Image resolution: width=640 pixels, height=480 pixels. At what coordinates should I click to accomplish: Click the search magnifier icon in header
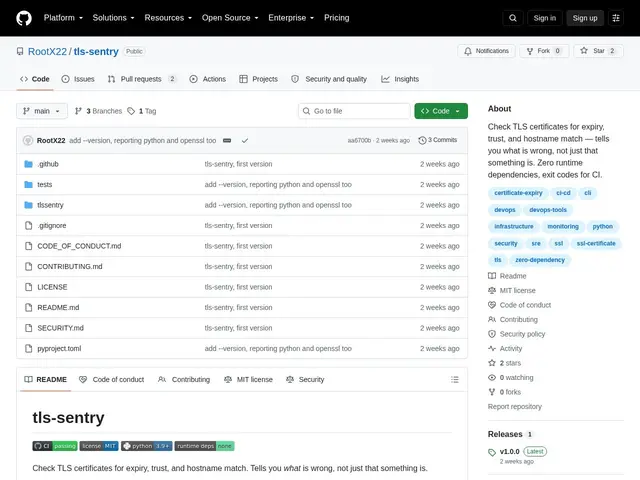click(x=513, y=18)
